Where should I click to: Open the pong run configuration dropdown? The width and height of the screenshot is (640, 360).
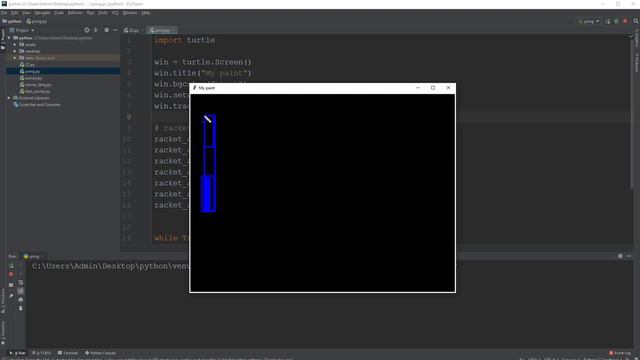589,21
